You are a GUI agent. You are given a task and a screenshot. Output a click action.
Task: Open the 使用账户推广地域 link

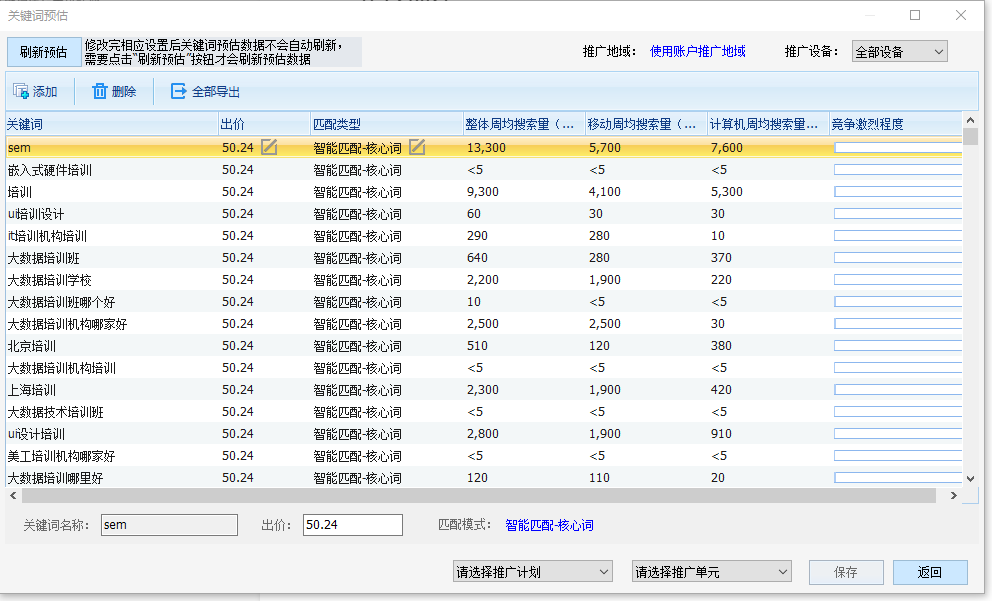click(697, 52)
